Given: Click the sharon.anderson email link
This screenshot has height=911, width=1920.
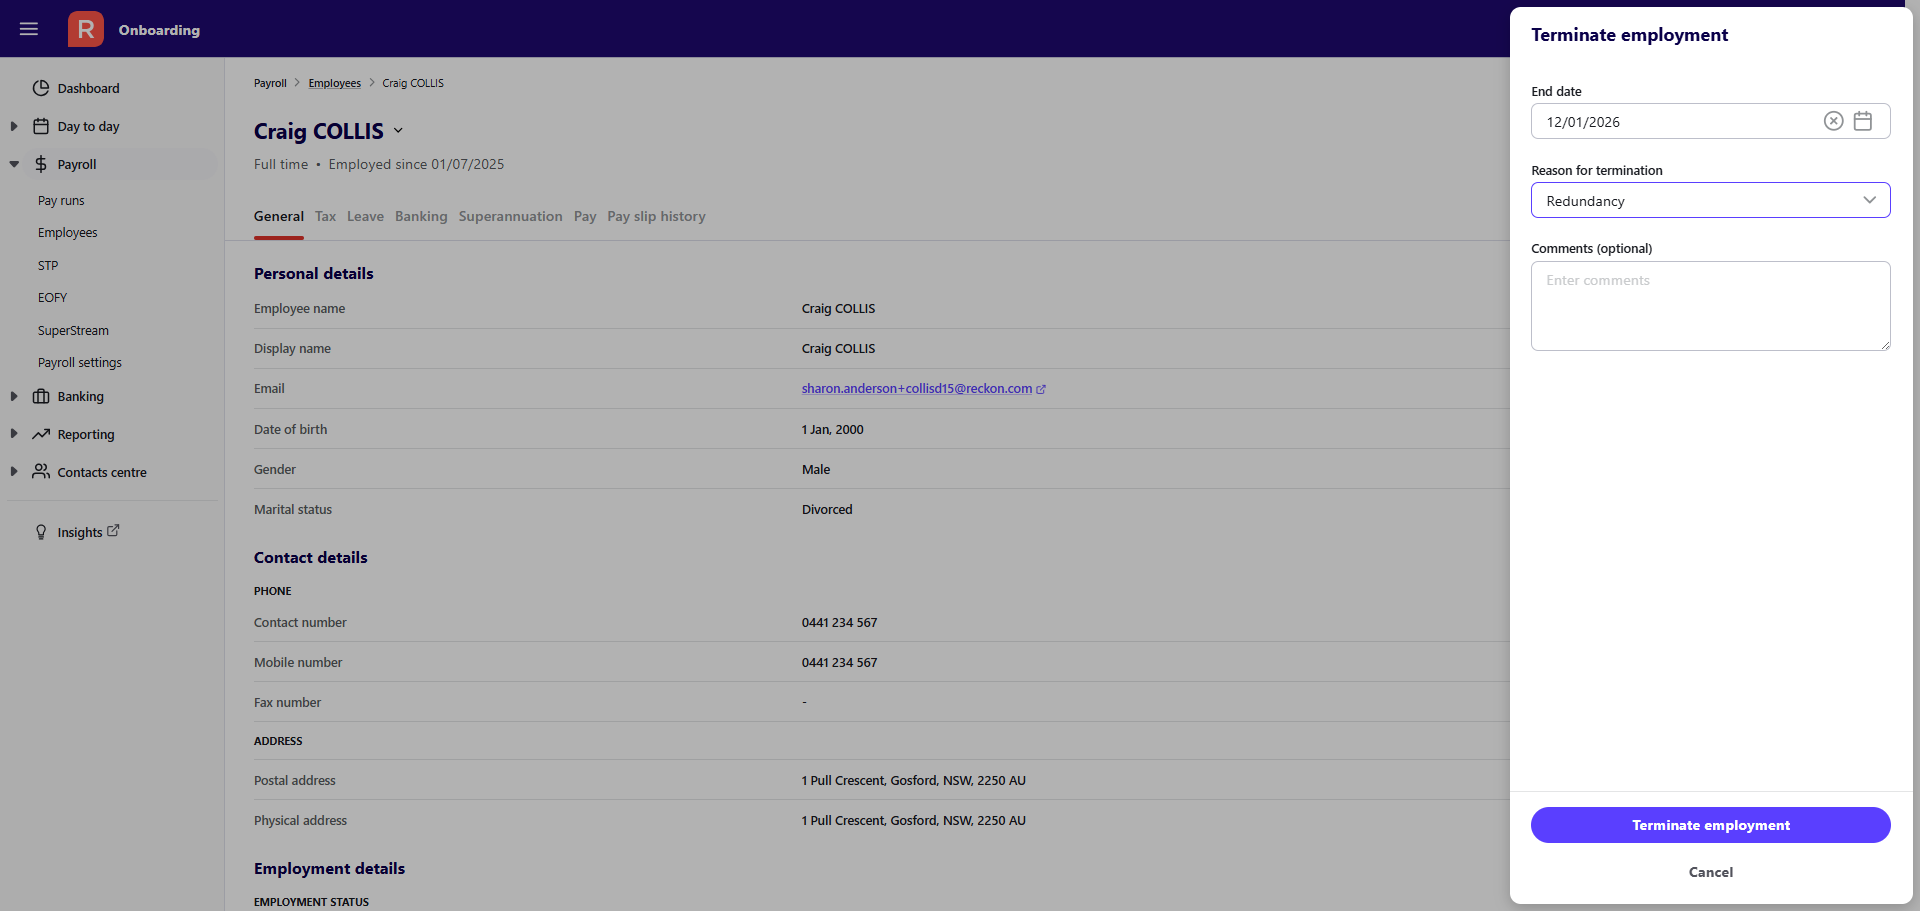Looking at the screenshot, I should pyautogui.click(x=917, y=388).
